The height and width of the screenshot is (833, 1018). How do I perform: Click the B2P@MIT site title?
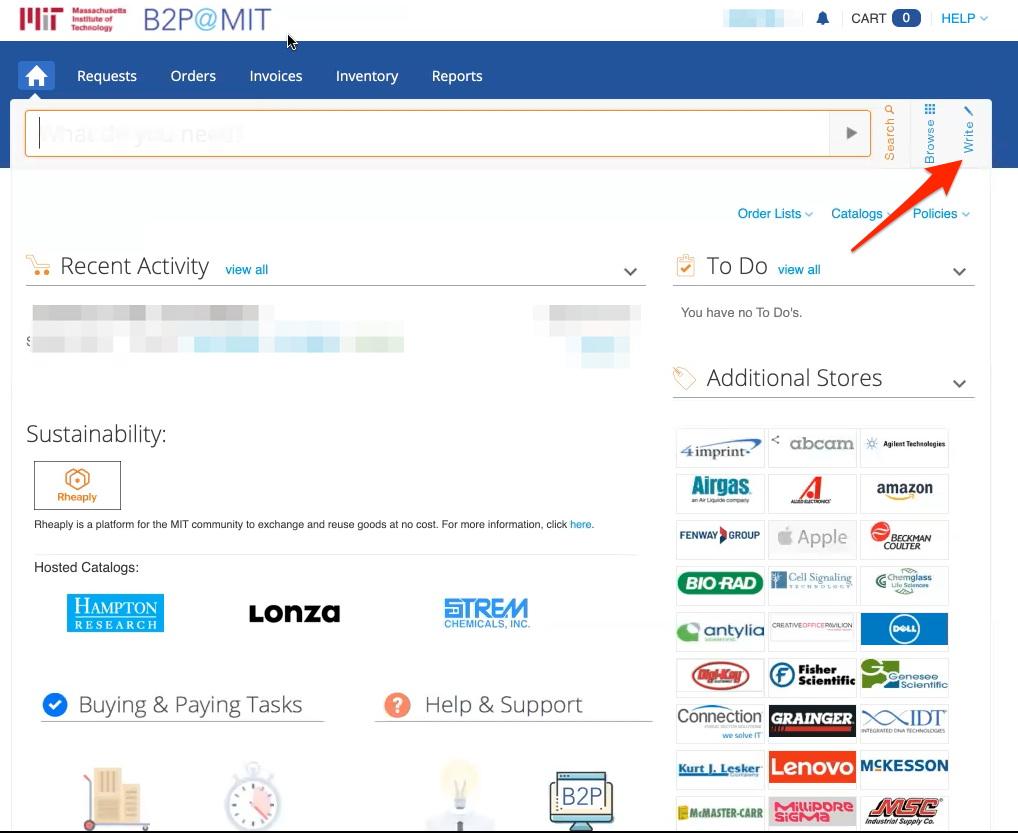tap(207, 19)
